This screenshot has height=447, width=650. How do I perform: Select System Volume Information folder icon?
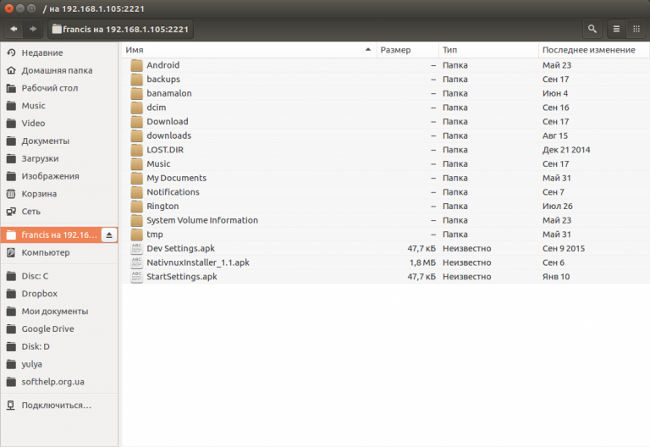coord(136,220)
